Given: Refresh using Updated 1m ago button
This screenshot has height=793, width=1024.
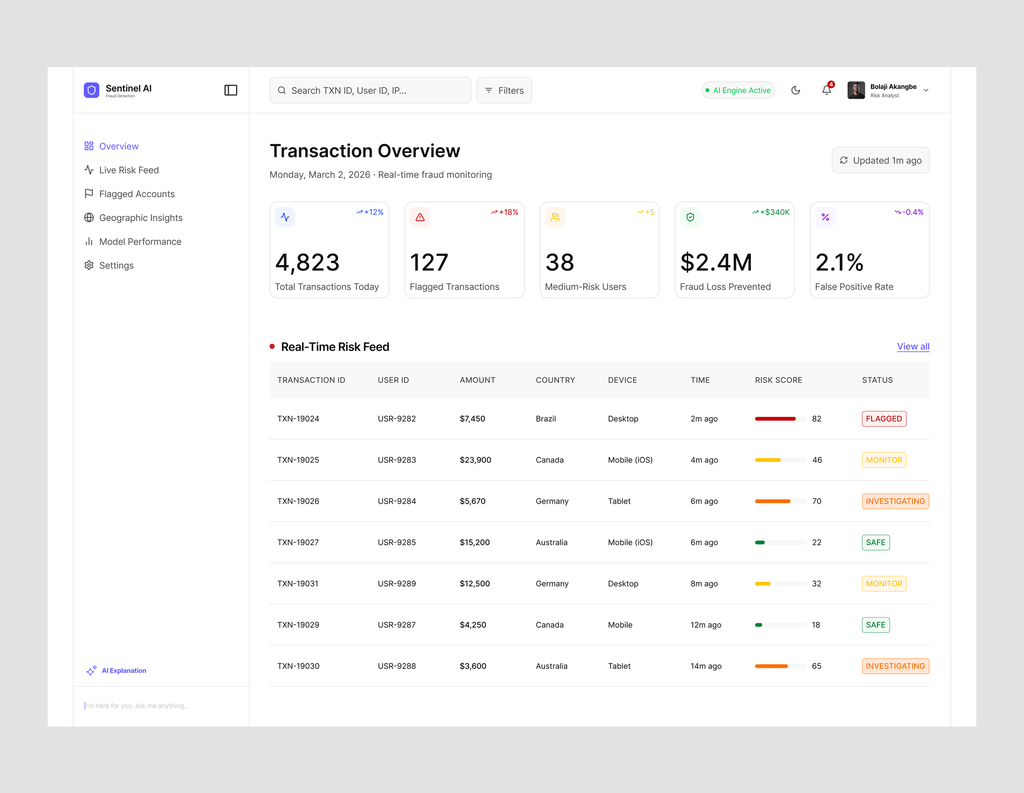Looking at the screenshot, I should 880,160.
